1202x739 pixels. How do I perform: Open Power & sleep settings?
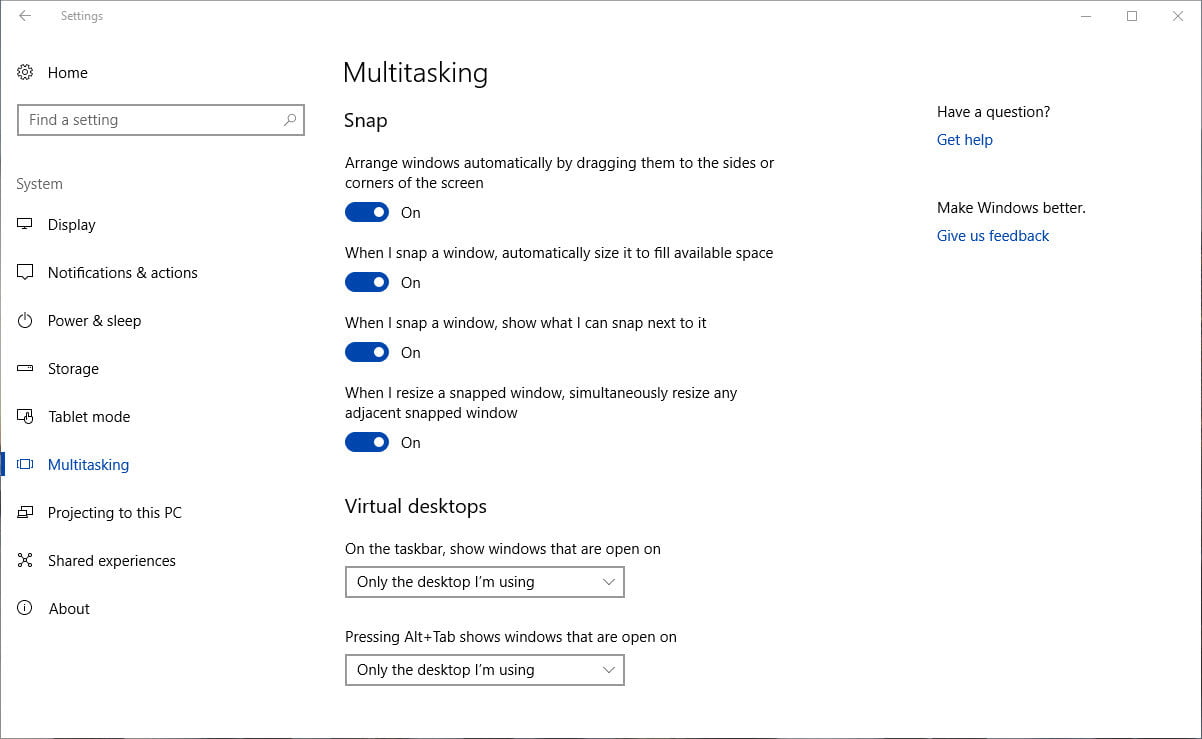[x=94, y=320]
